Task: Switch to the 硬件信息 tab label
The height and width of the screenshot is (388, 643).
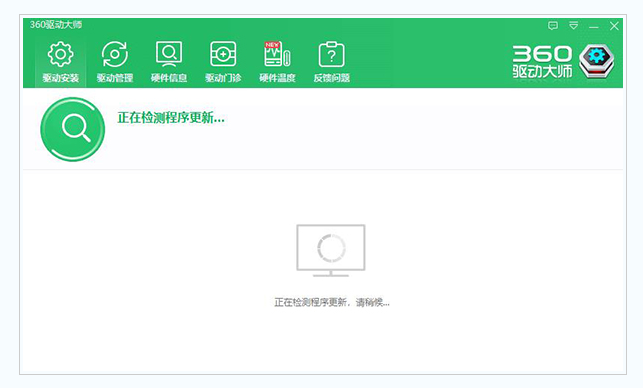Action: [169, 78]
